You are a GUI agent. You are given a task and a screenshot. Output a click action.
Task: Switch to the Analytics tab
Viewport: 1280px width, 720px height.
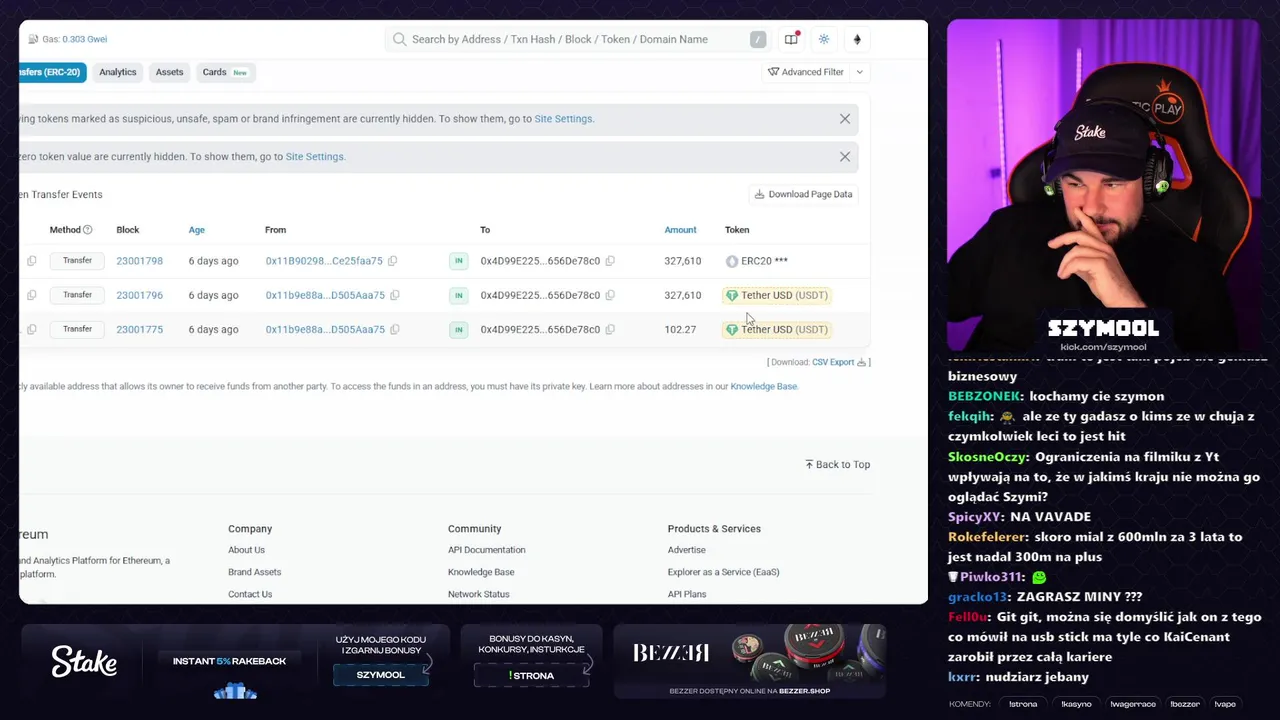(x=117, y=72)
